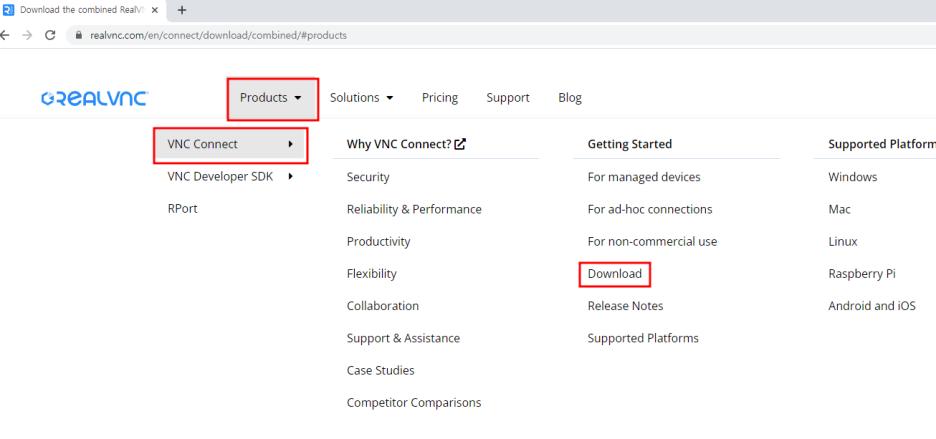Select the Windows platform link
Image resolution: width=936 pixels, height=439 pixels.
(853, 177)
